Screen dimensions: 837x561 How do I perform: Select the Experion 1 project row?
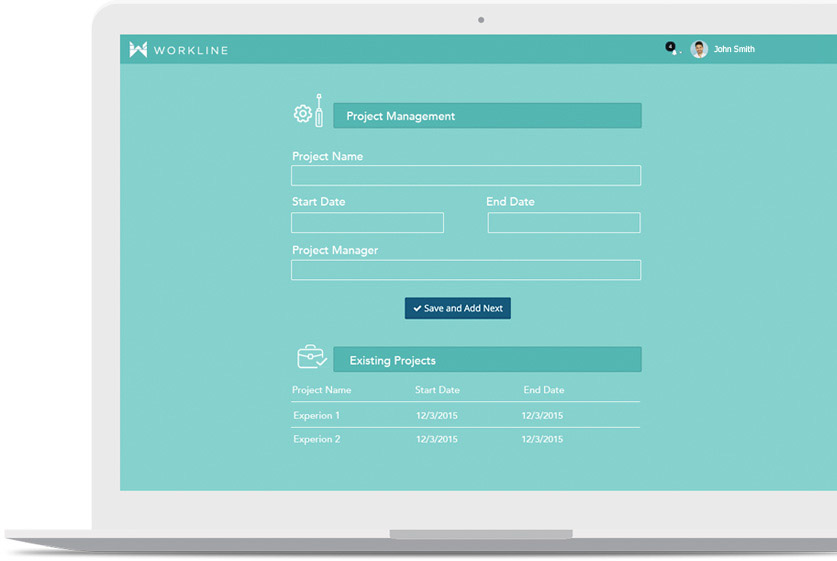tap(465, 415)
